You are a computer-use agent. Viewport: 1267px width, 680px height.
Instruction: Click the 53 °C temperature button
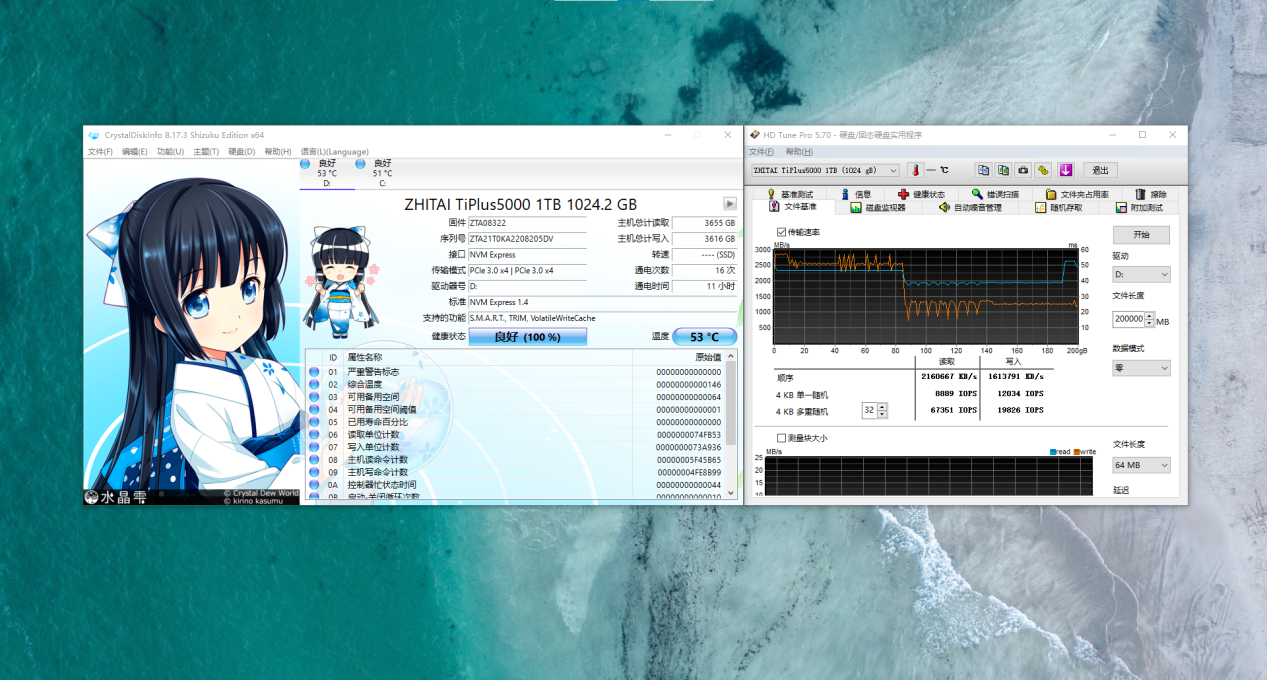(705, 337)
